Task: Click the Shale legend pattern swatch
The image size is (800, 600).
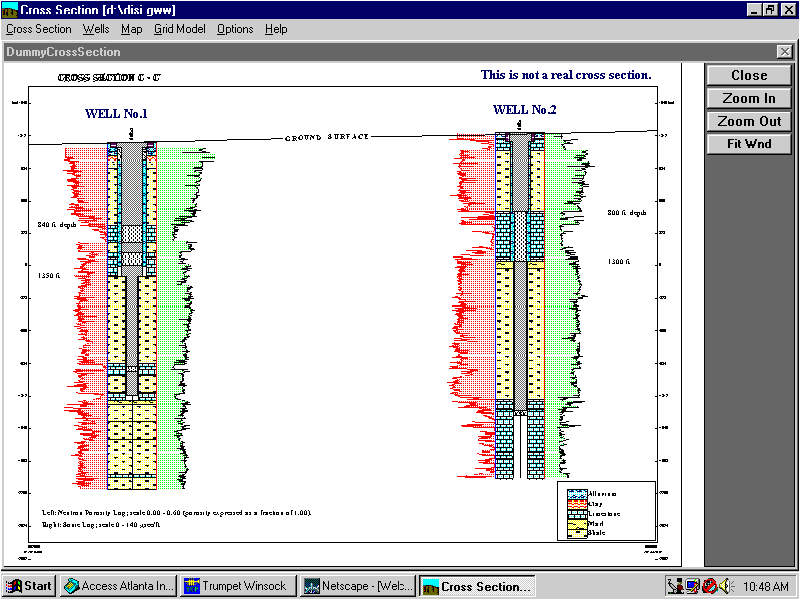Action: (577, 533)
